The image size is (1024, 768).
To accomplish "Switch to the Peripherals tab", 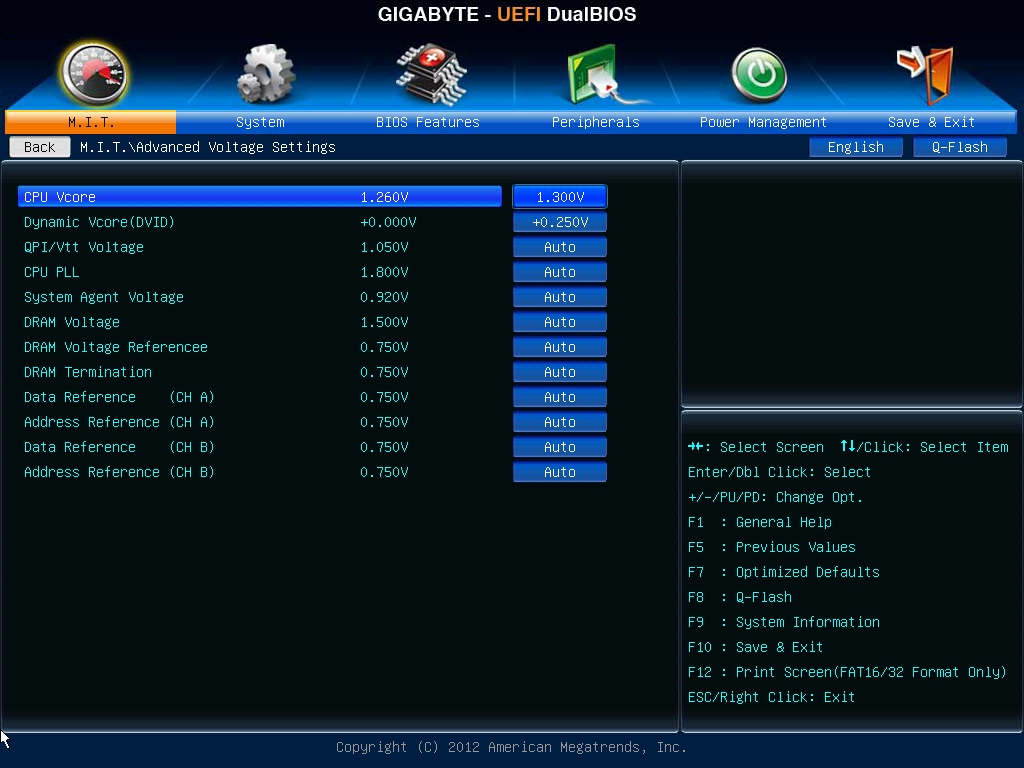I will point(596,122).
